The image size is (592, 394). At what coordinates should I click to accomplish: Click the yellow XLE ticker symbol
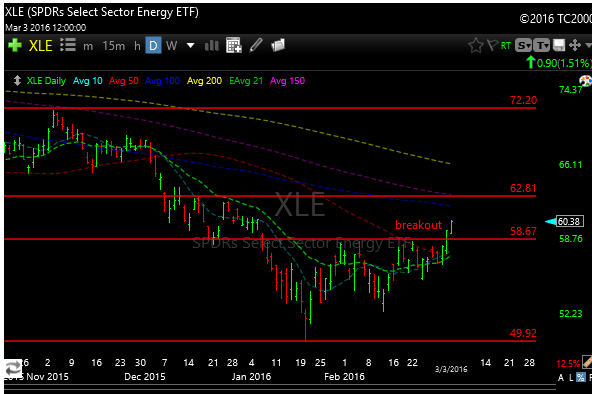point(40,46)
